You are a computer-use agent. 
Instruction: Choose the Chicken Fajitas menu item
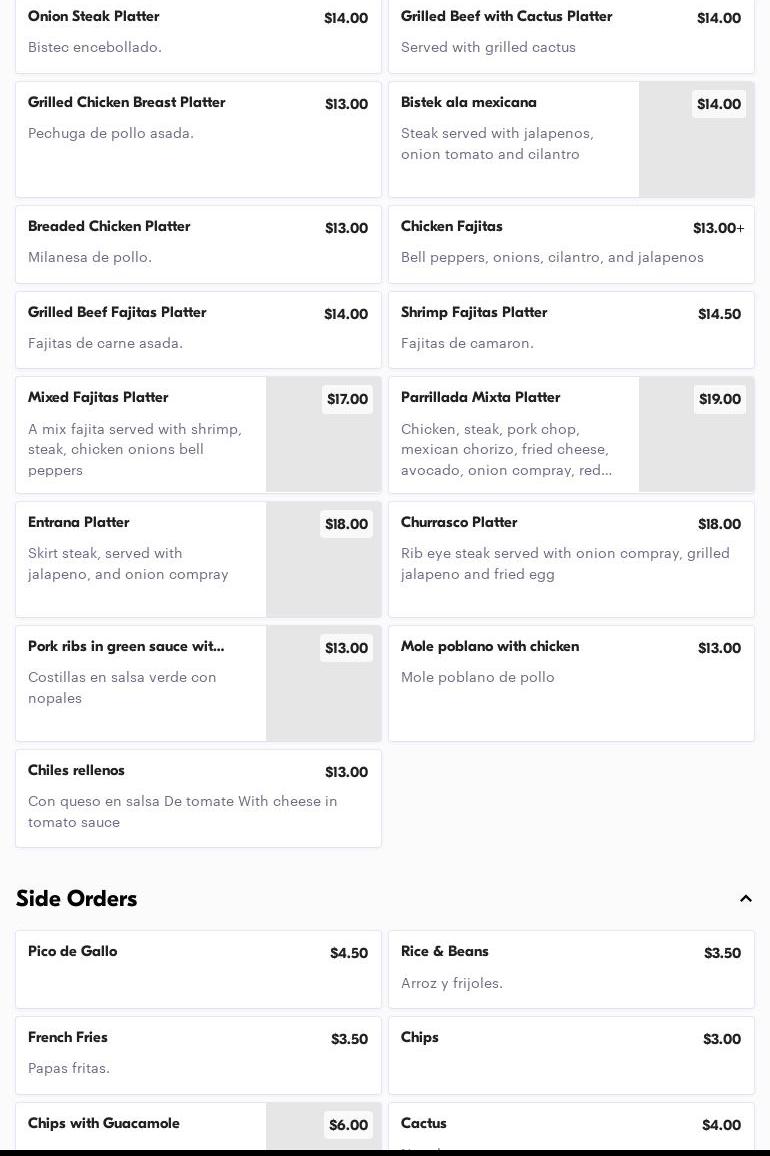(x=571, y=244)
